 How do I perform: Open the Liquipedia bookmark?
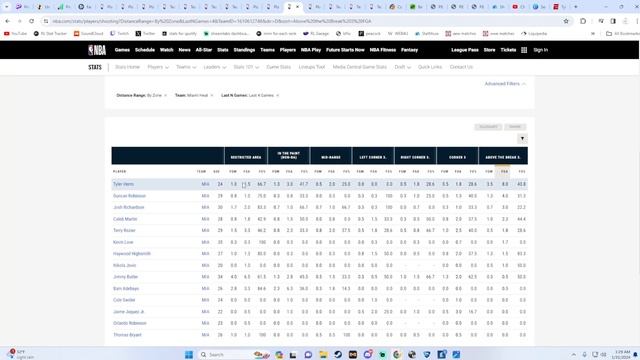coord(534,33)
